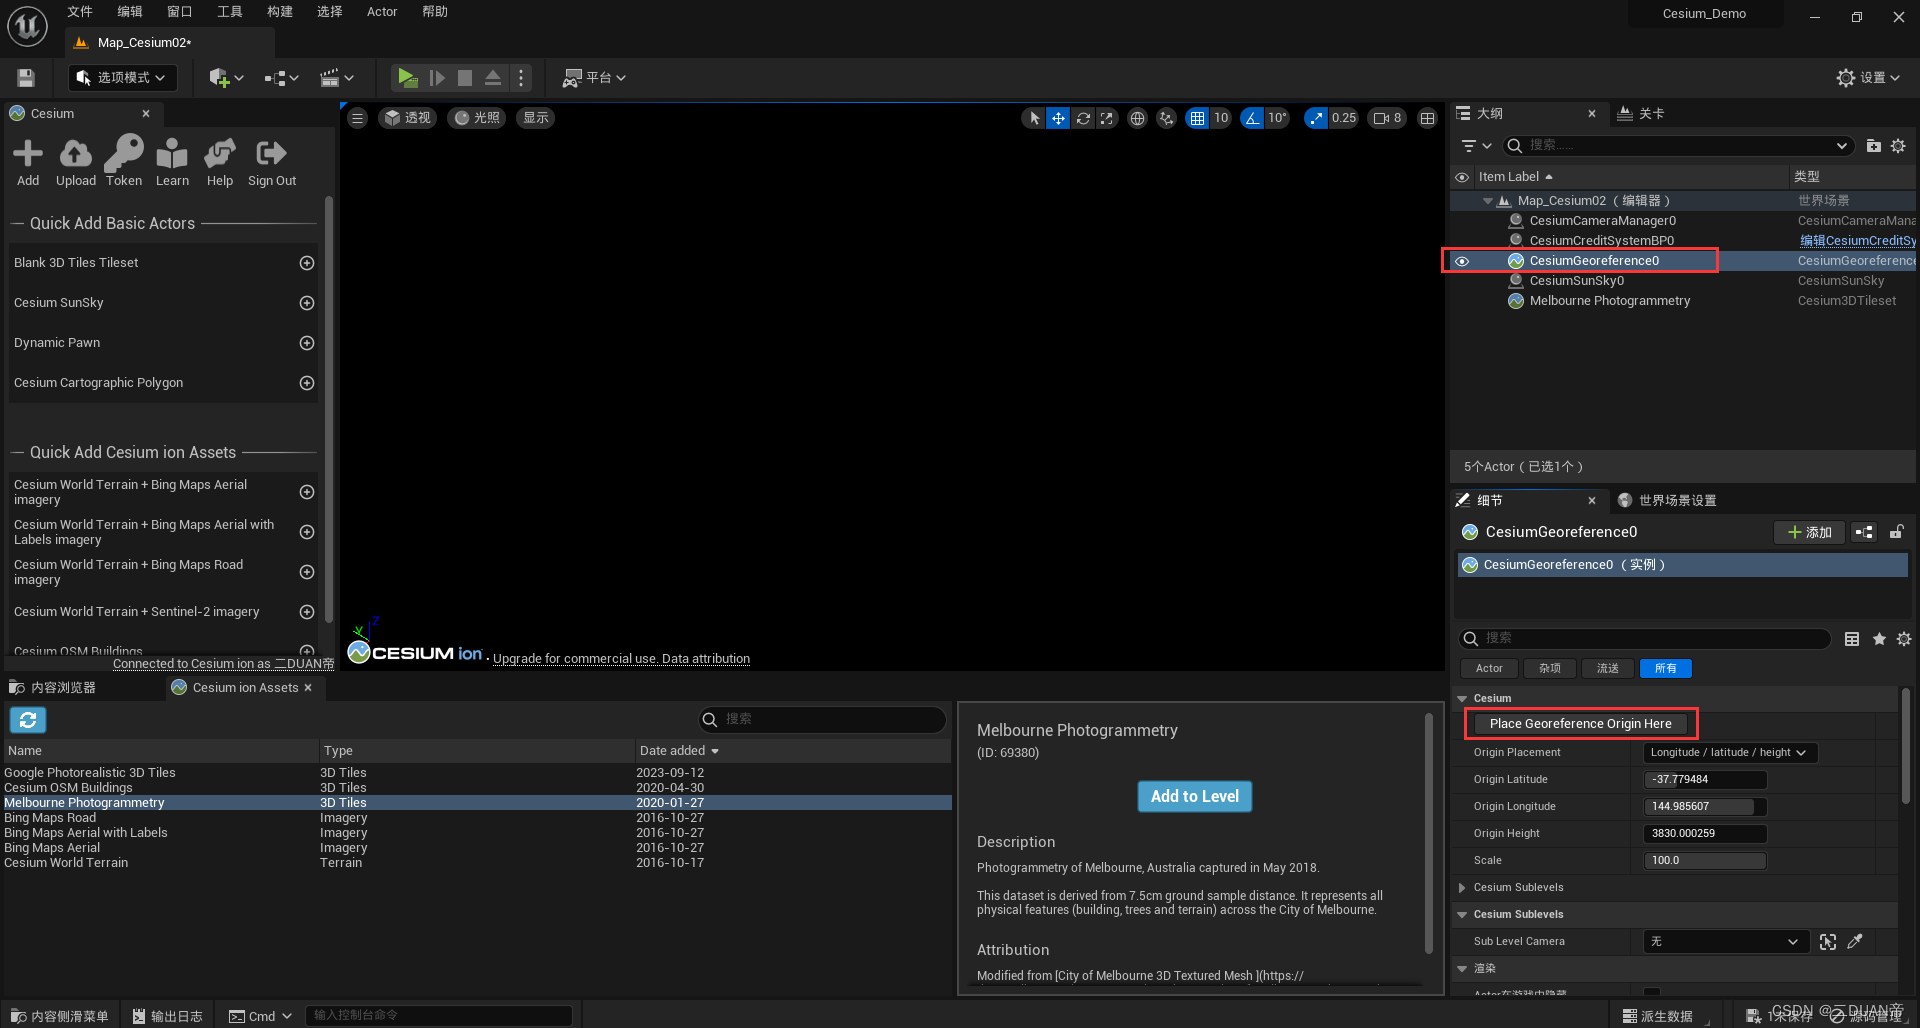Screen dimensions: 1920x1028
Task: Add Blank 3D Tiles Tileset actor
Action: click(307, 263)
